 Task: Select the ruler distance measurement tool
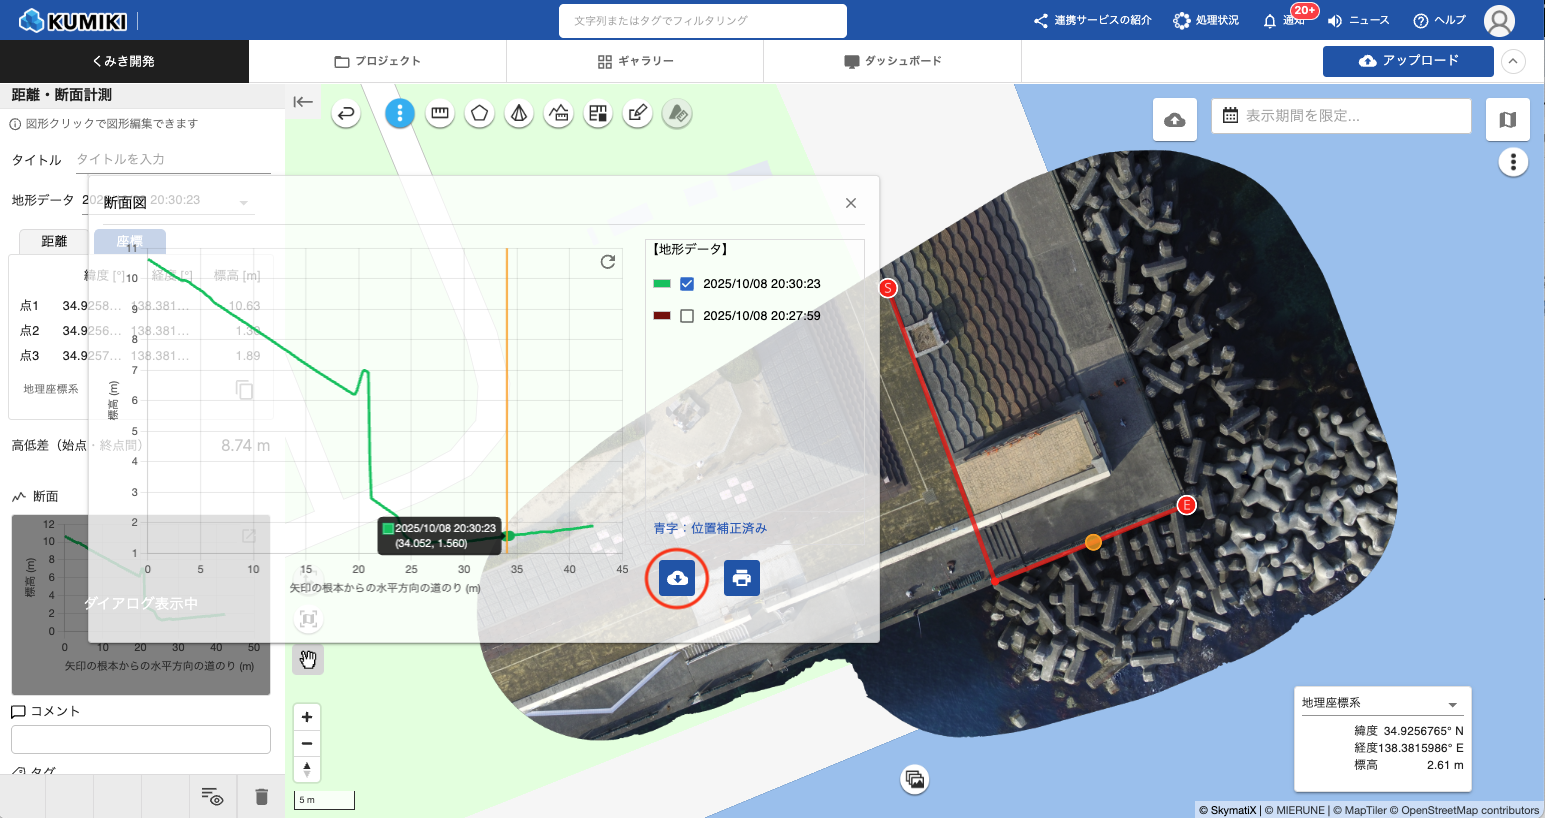pos(440,114)
